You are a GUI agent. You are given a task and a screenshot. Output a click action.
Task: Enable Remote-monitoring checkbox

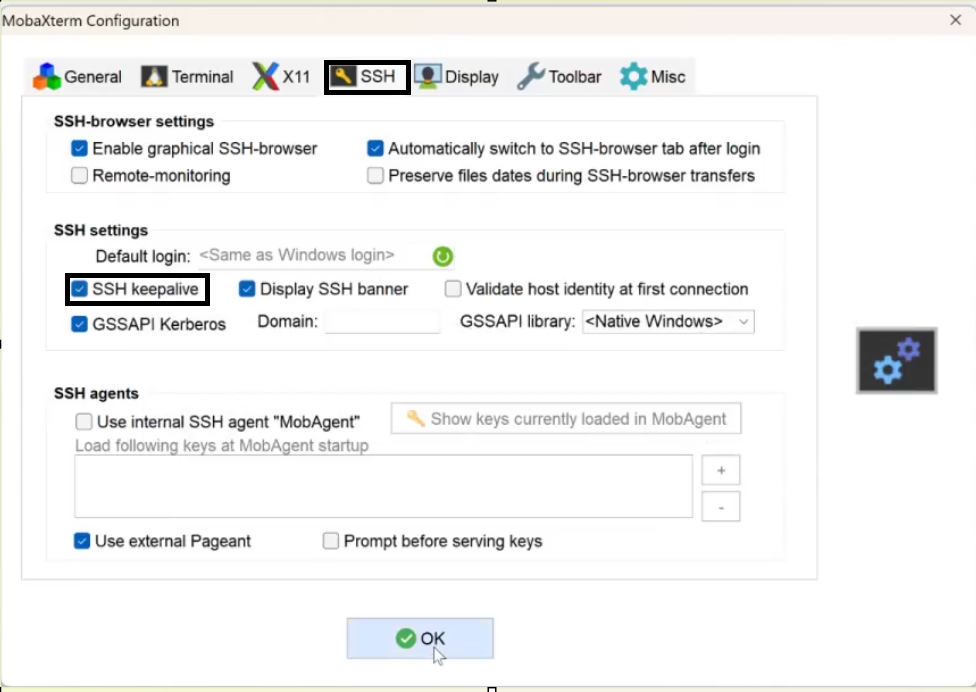[x=79, y=175]
